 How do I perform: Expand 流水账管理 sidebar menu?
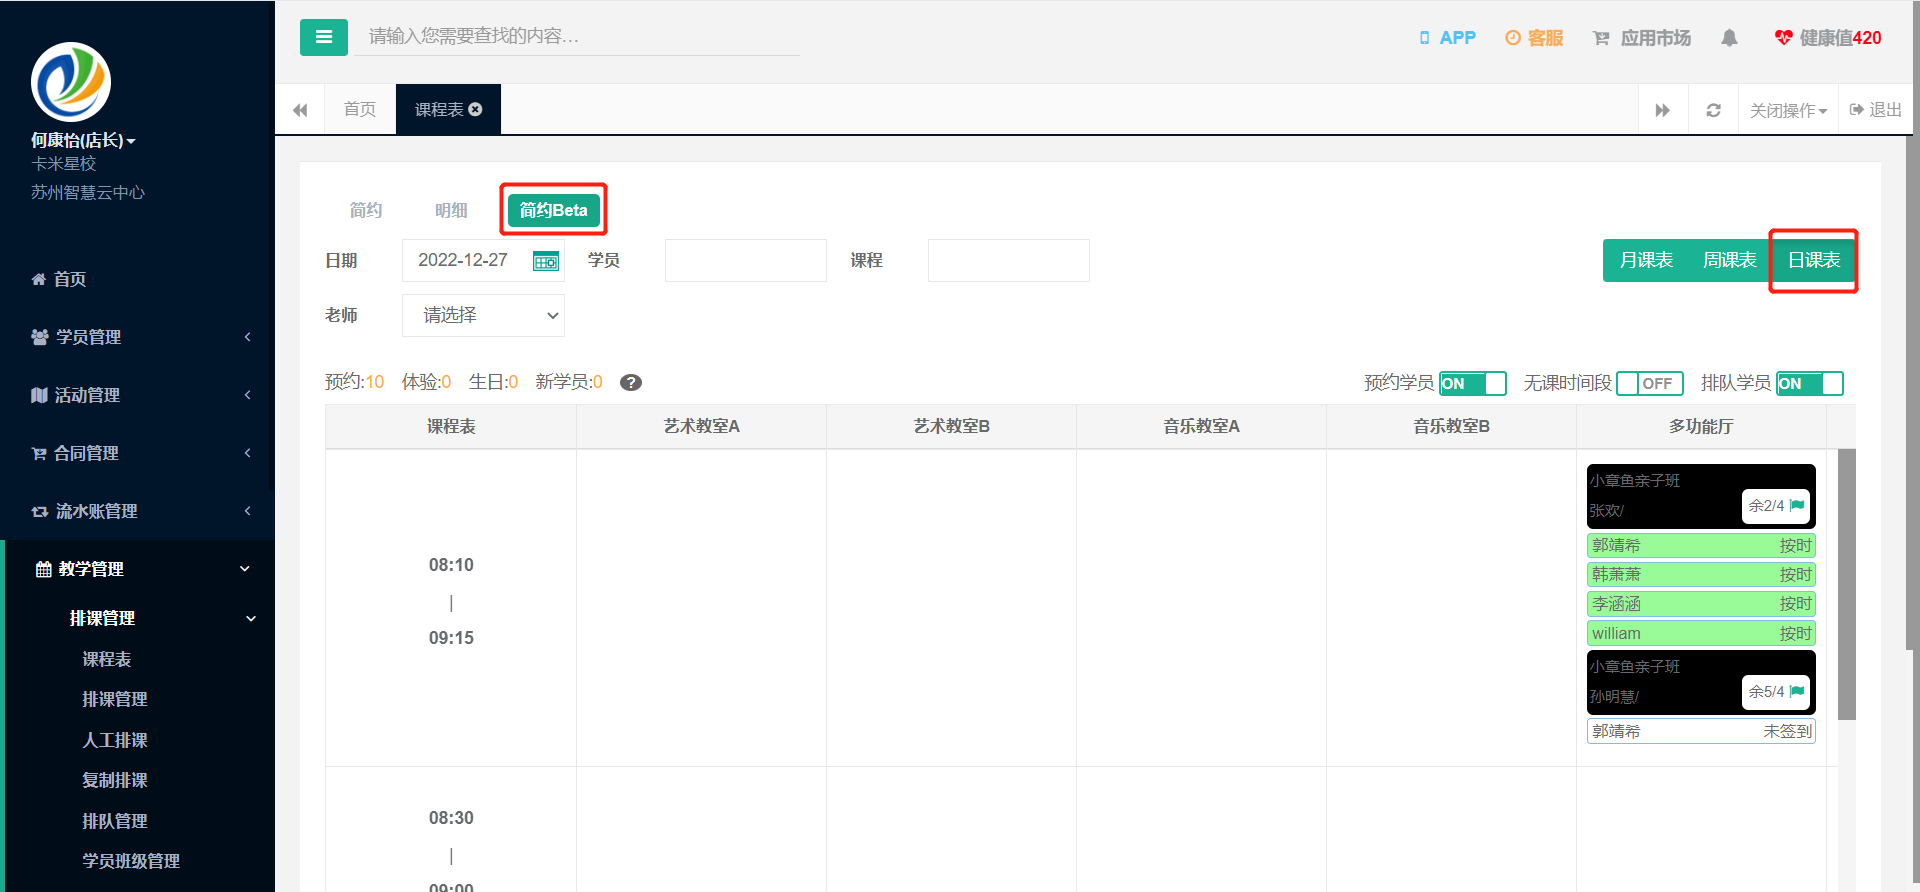pyautogui.click(x=137, y=511)
